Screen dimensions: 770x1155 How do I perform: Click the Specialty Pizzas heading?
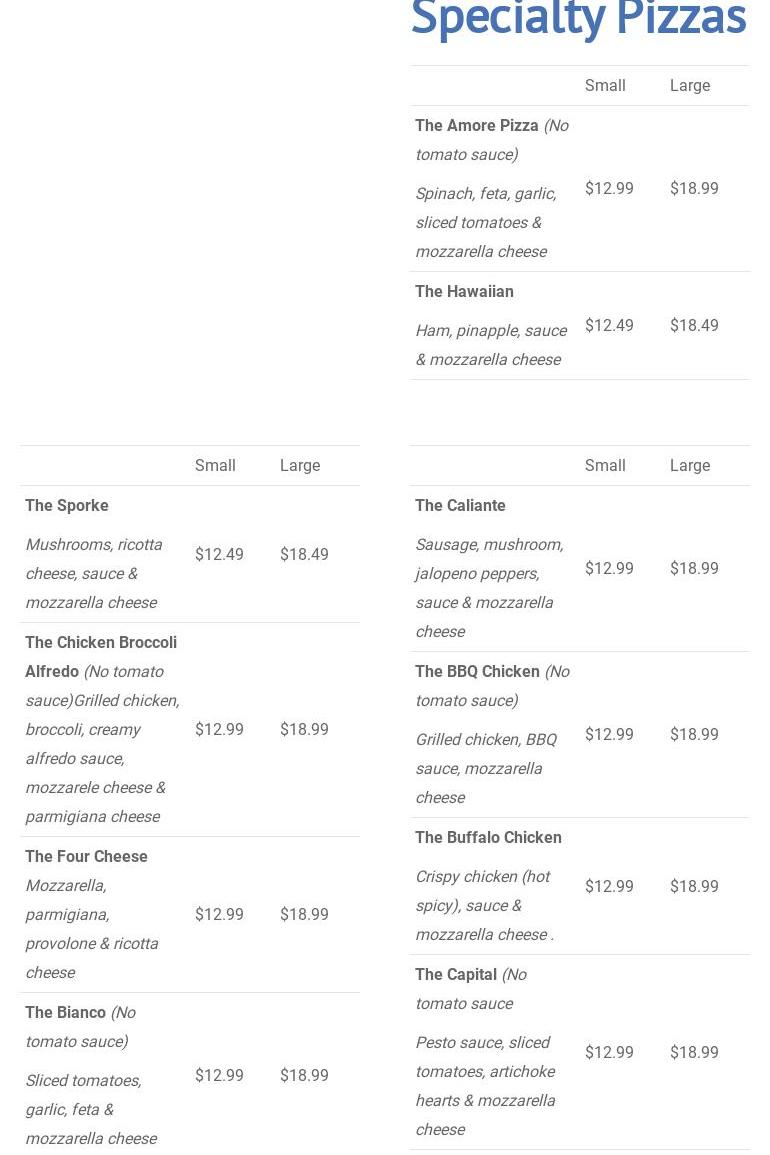pos(578,20)
